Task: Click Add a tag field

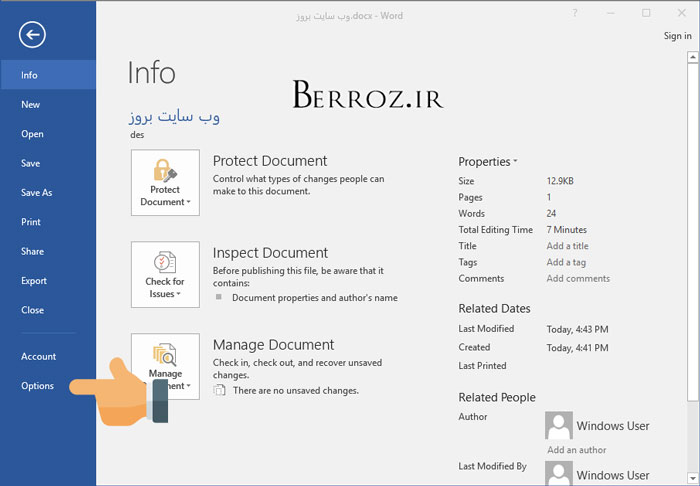Action: coord(566,262)
